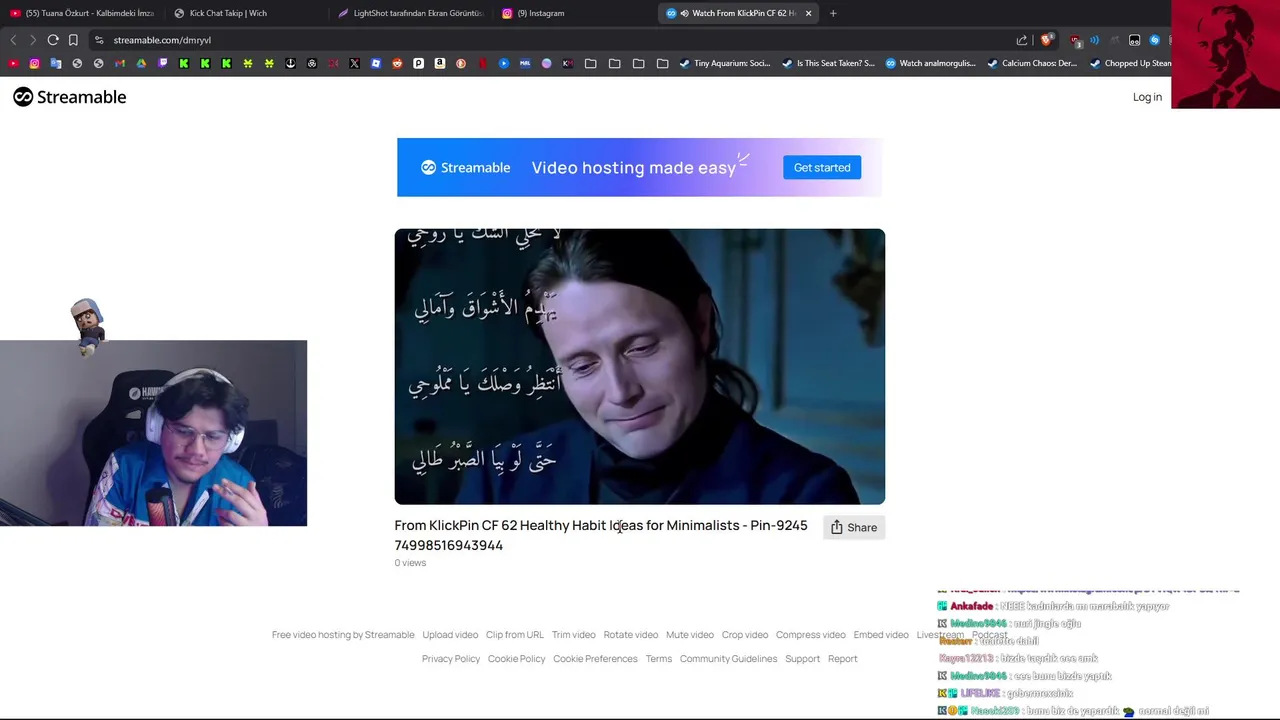
Task: Open the Brave Shields lion icon
Action: click(1046, 40)
